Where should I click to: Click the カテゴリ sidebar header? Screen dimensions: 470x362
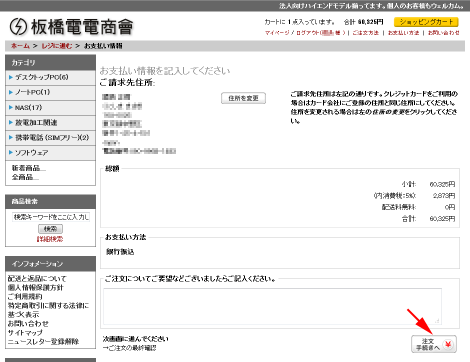[x=50, y=63]
